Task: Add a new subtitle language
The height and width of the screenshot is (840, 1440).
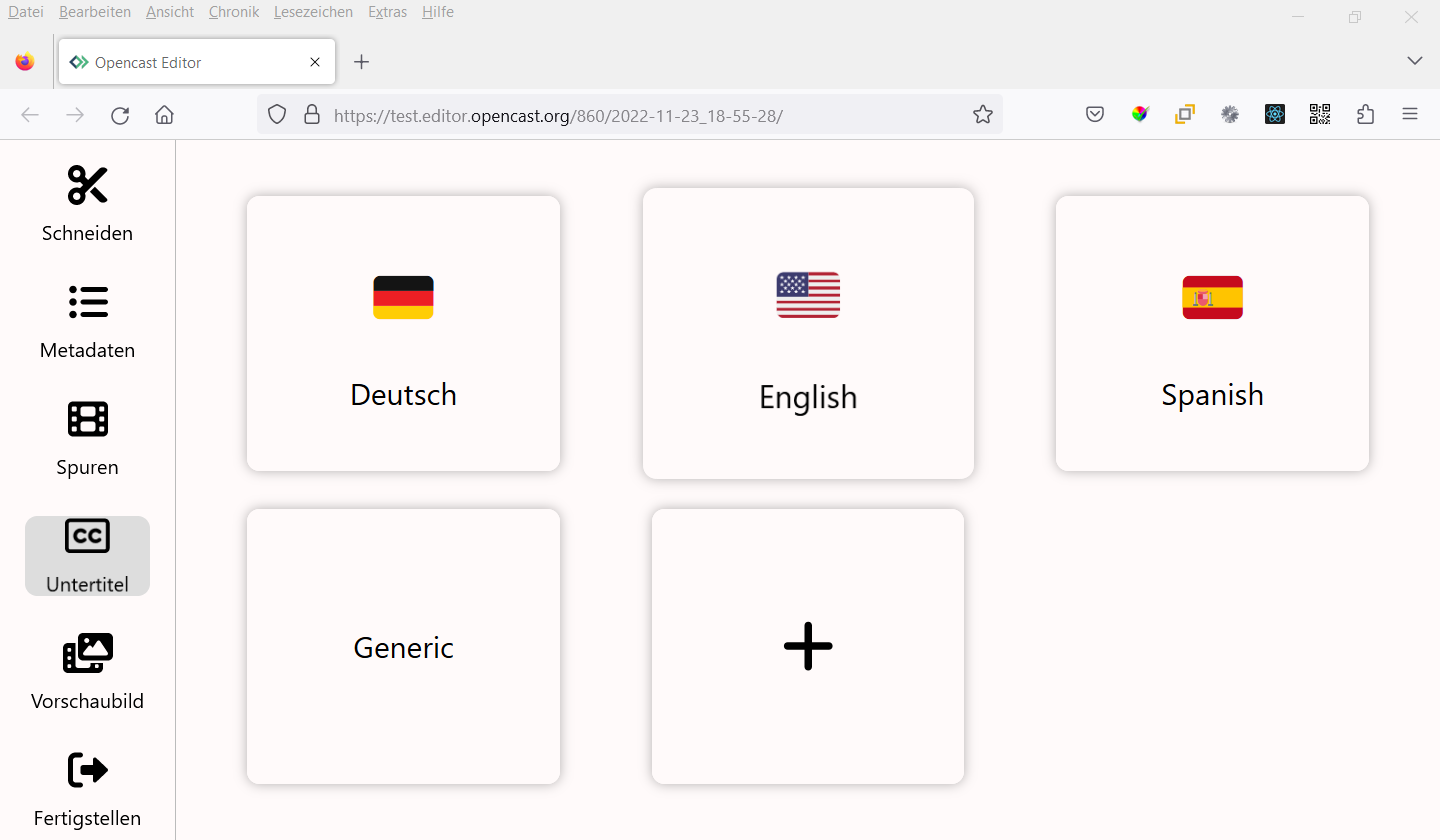Action: (807, 646)
